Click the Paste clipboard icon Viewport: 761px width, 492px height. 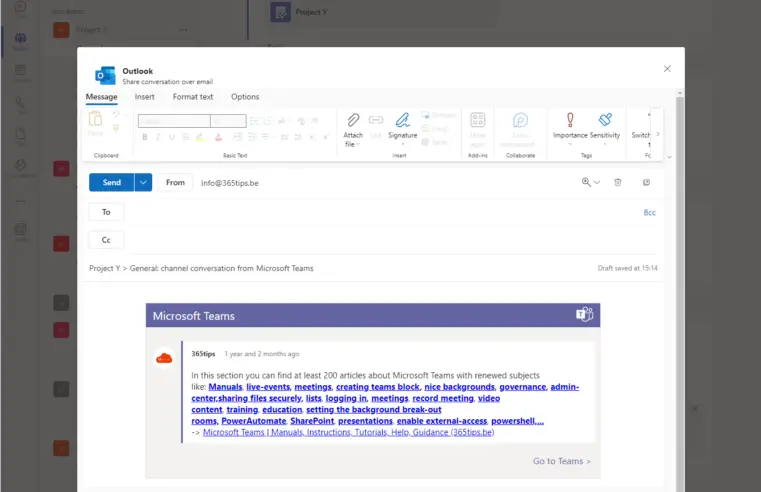[x=95, y=119]
